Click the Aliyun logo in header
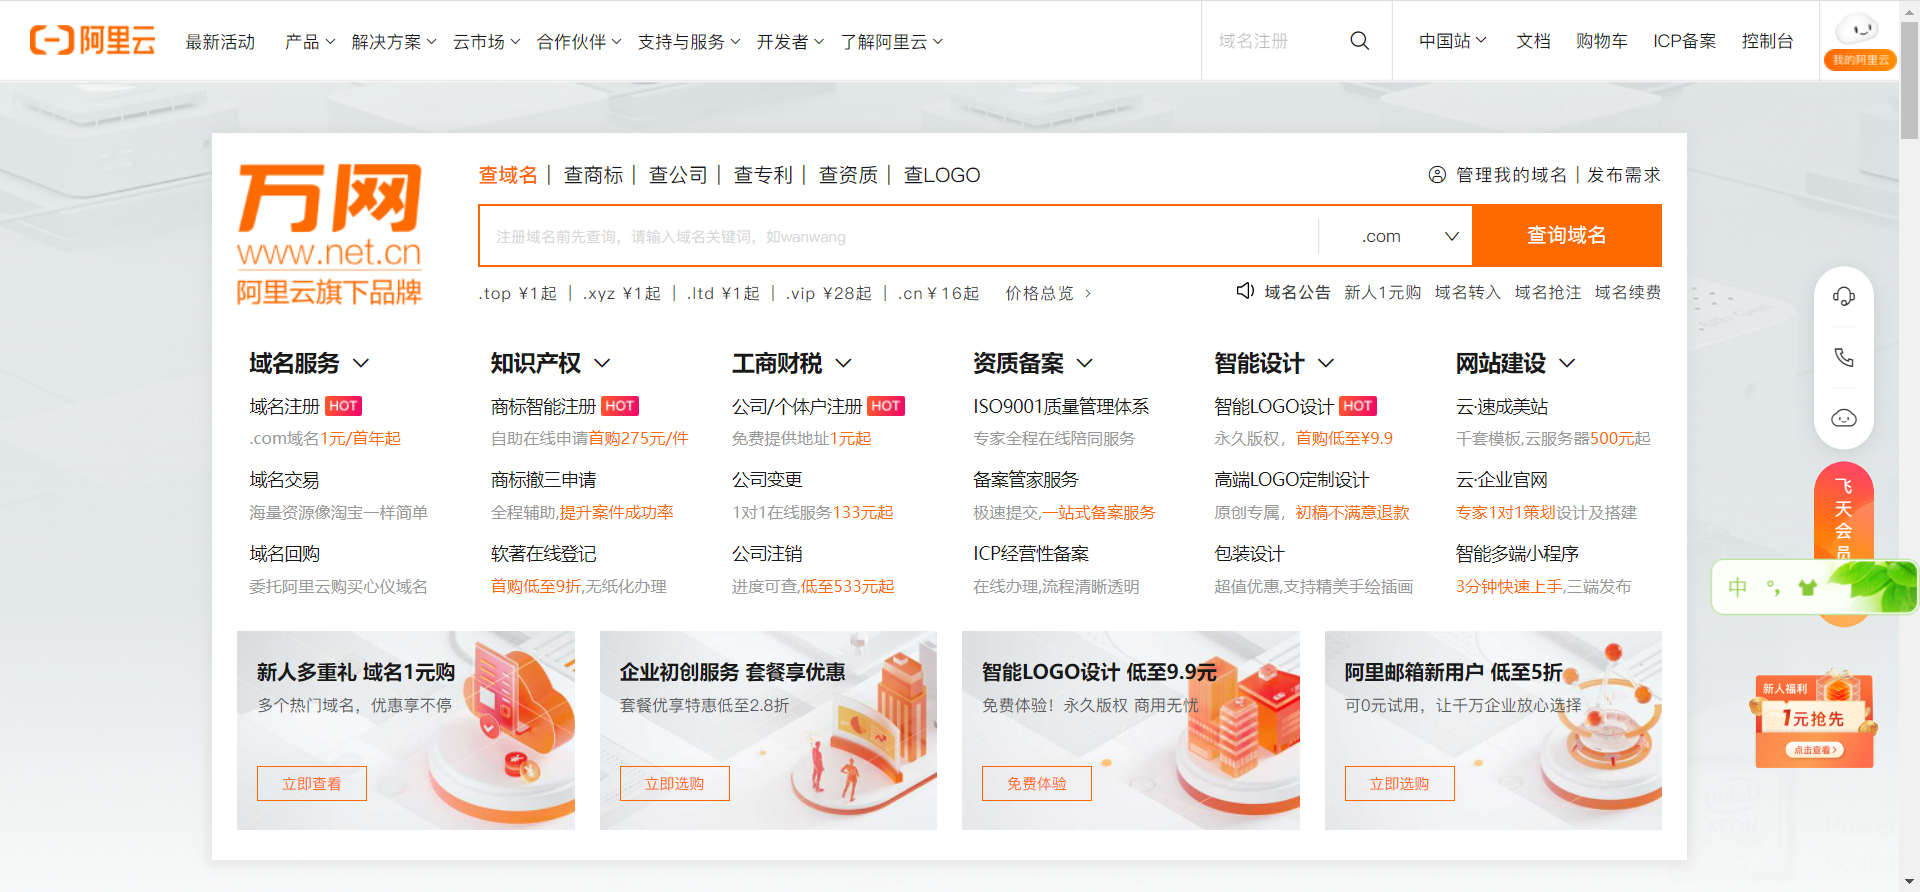 click(x=92, y=40)
